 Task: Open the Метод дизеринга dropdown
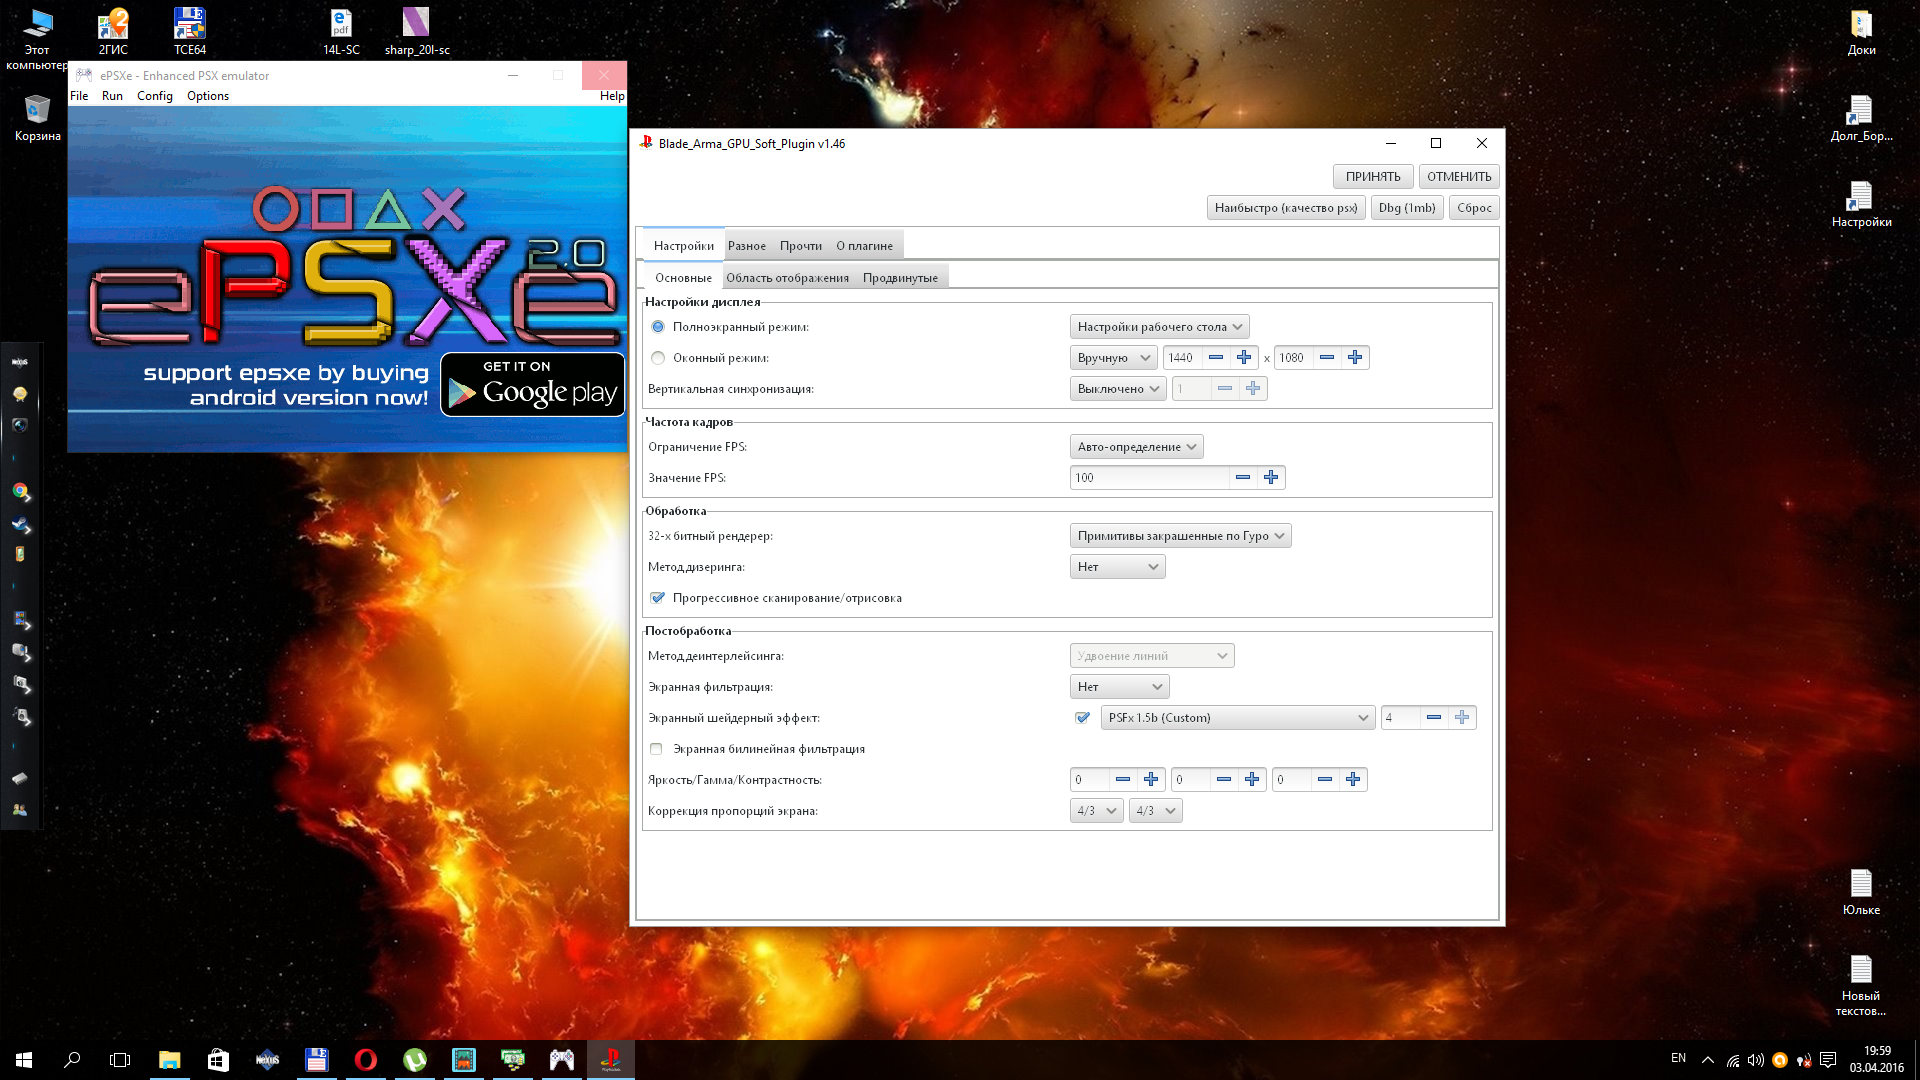pos(1117,567)
